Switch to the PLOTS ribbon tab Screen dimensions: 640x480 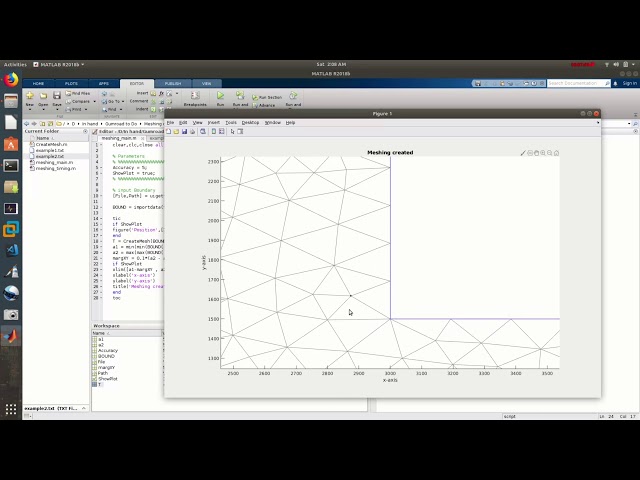tap(71, 83)
